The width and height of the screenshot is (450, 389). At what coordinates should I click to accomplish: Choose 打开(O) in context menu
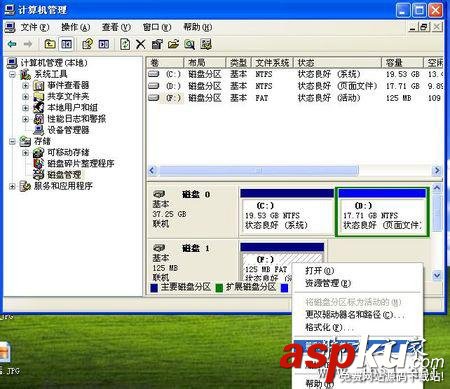[319, 270]
